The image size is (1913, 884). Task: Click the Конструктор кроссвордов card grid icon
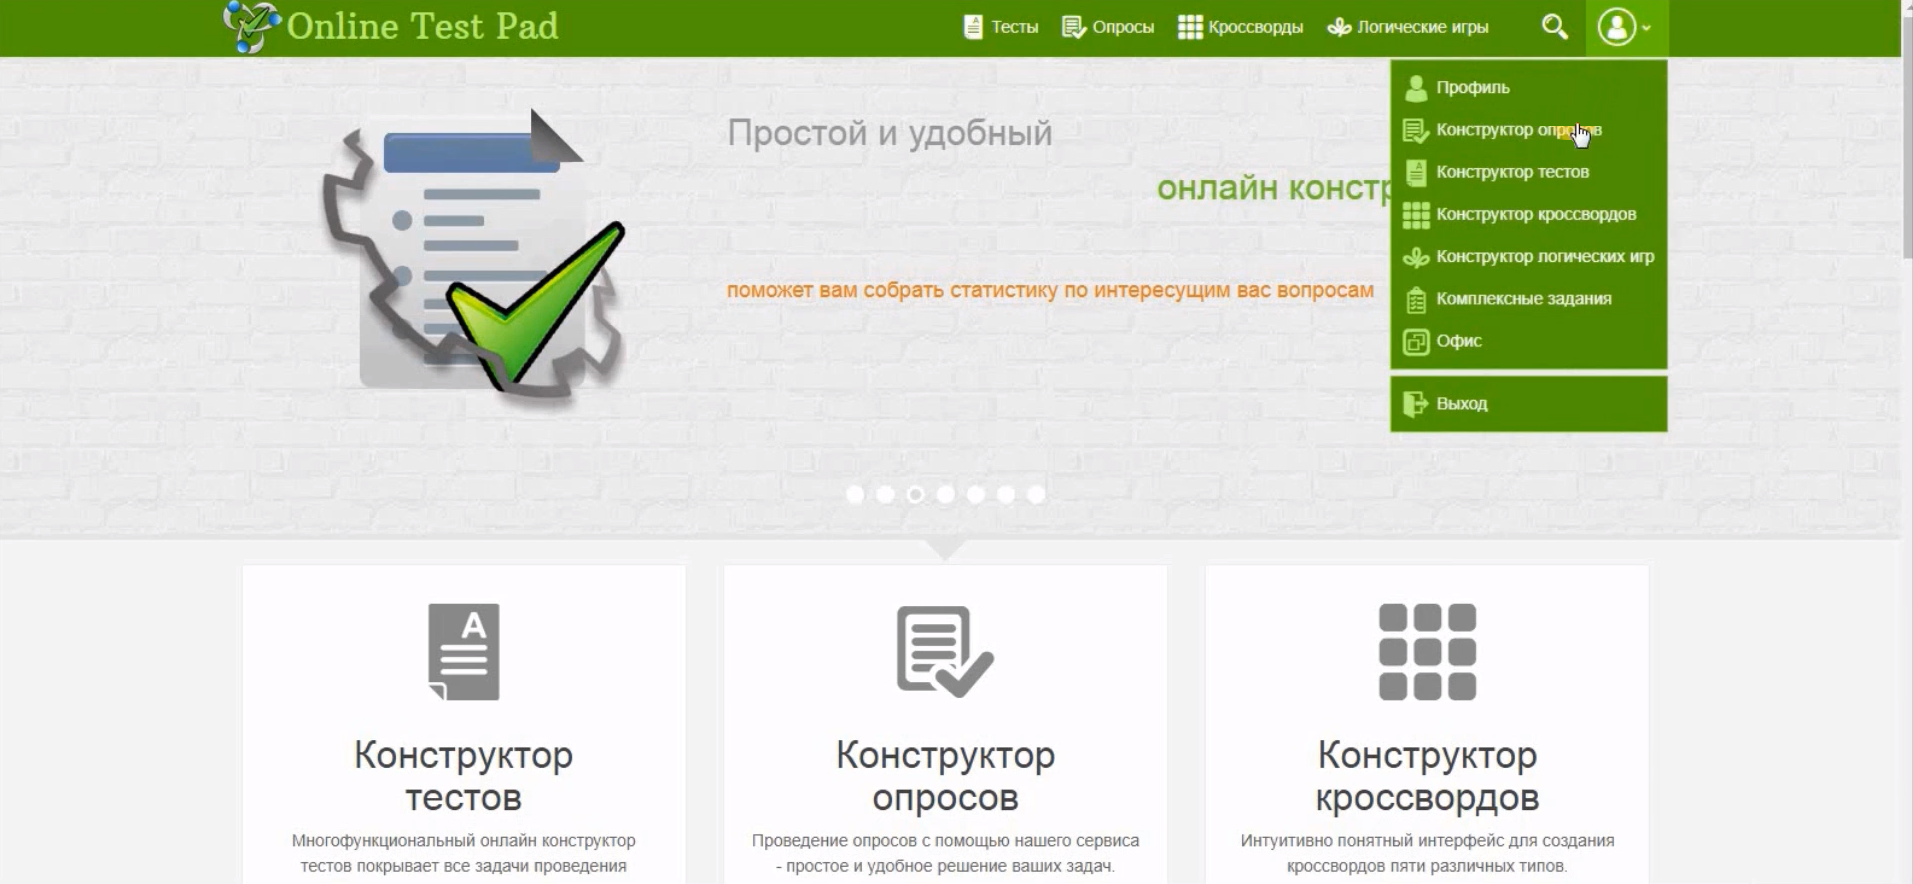click(x=1427, y=652)
